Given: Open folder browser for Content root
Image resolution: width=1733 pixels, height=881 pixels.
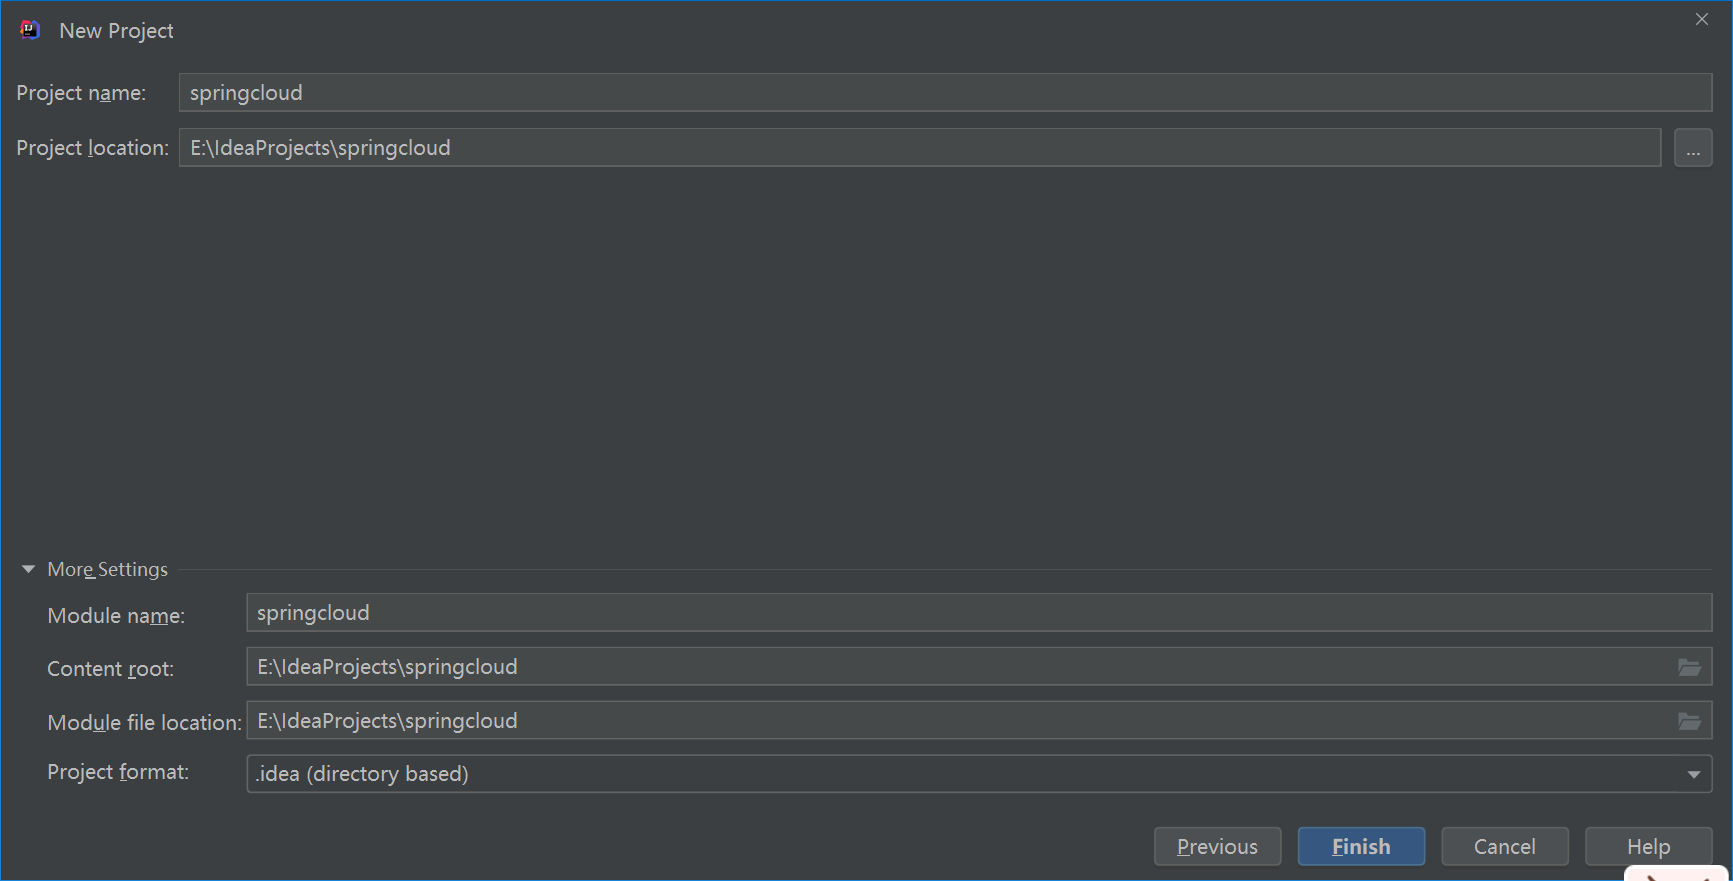Looking at the screenshot, I should (x=1689, y=667).
